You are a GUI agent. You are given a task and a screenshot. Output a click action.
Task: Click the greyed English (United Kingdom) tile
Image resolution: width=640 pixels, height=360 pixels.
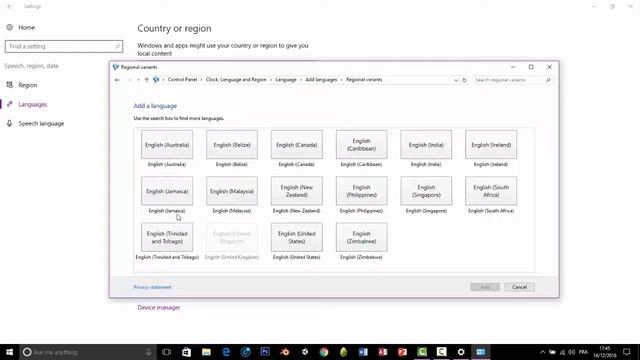click(x=232, y=238)
